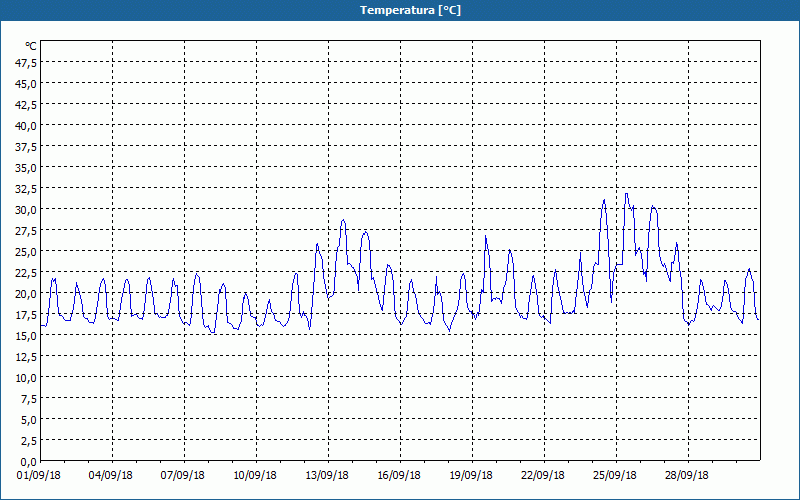Click the 40,0 y-axis label
This screenshot has width=800, height=500.
coord(26,126)
